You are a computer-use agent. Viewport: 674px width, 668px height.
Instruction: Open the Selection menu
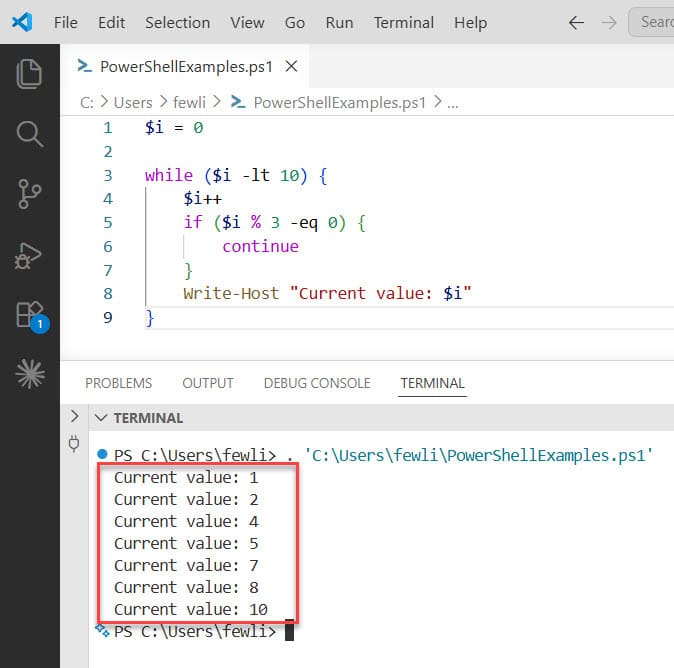point(178,22)
